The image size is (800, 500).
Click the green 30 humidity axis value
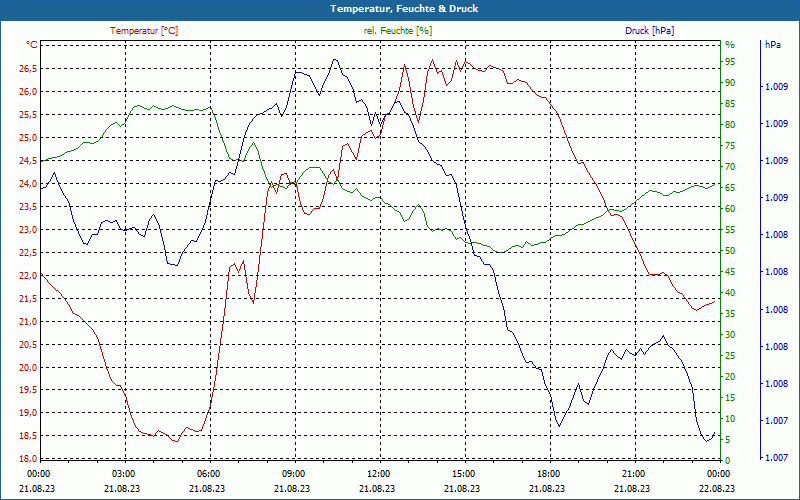point(730,335)
